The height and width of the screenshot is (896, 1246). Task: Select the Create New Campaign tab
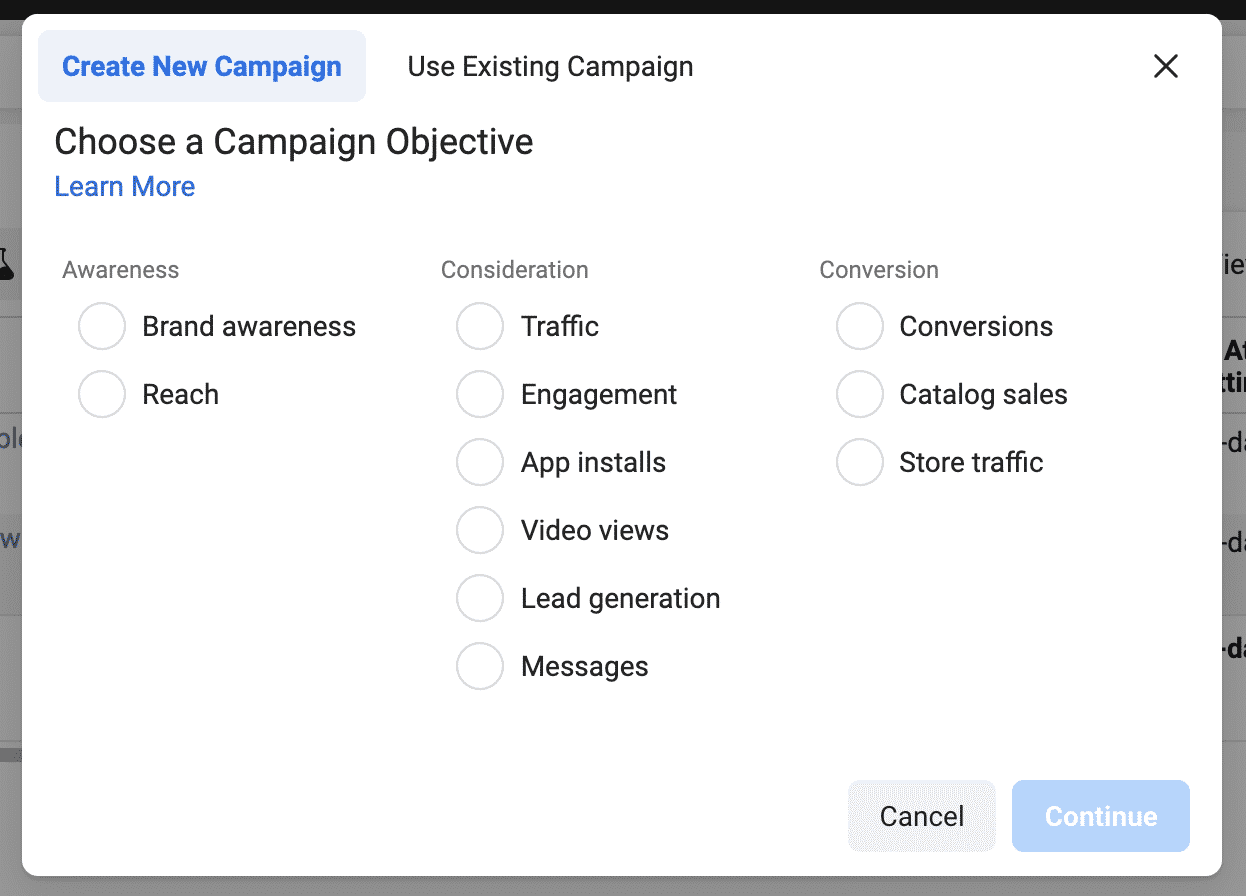[x=201, y=66]
